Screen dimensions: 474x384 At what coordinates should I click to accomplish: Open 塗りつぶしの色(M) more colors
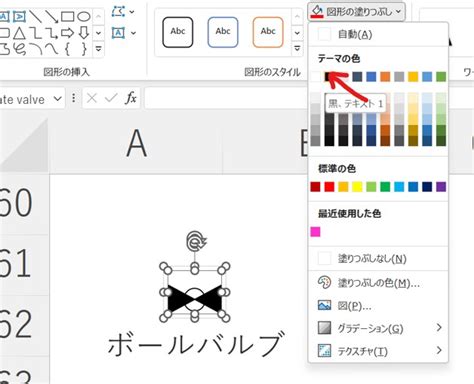pos(378,283)
